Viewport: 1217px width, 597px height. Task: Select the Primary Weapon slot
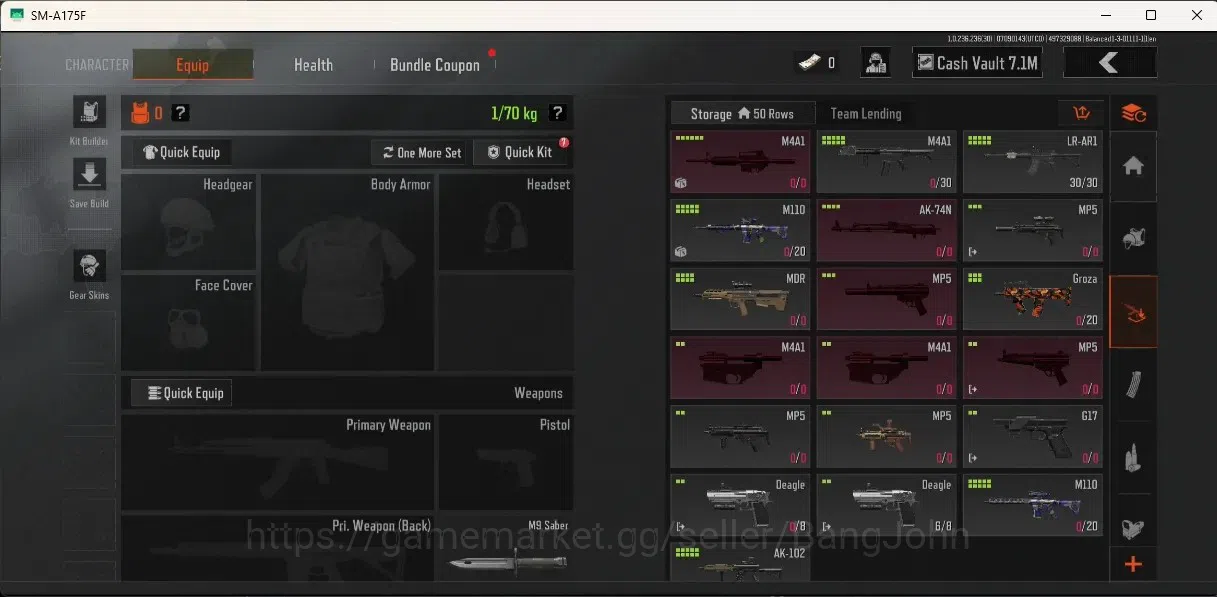coord(277,462)
